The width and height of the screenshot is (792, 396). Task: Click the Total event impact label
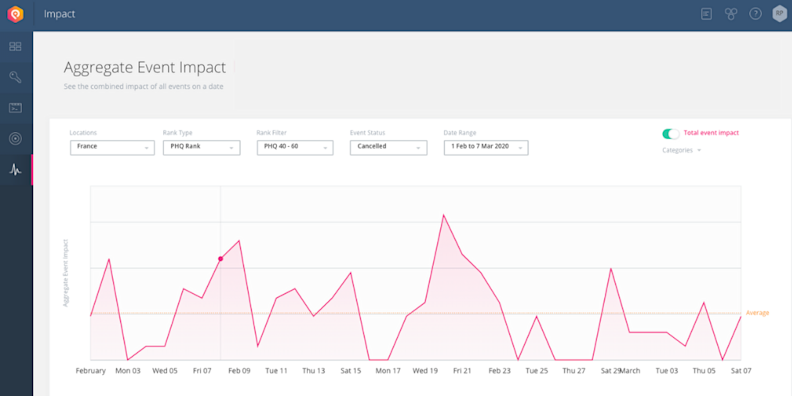711,133
